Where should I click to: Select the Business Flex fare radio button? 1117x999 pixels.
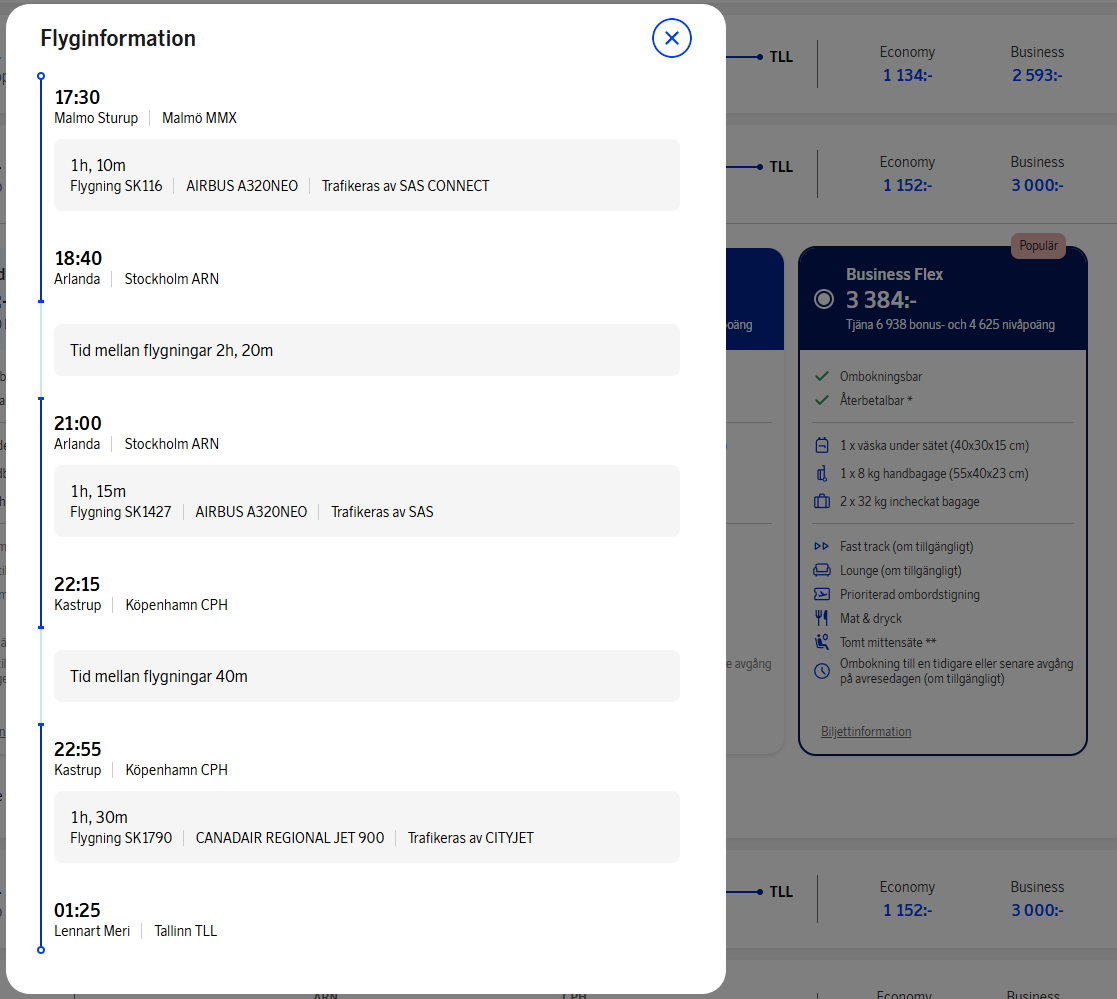(x=824, y=299)
